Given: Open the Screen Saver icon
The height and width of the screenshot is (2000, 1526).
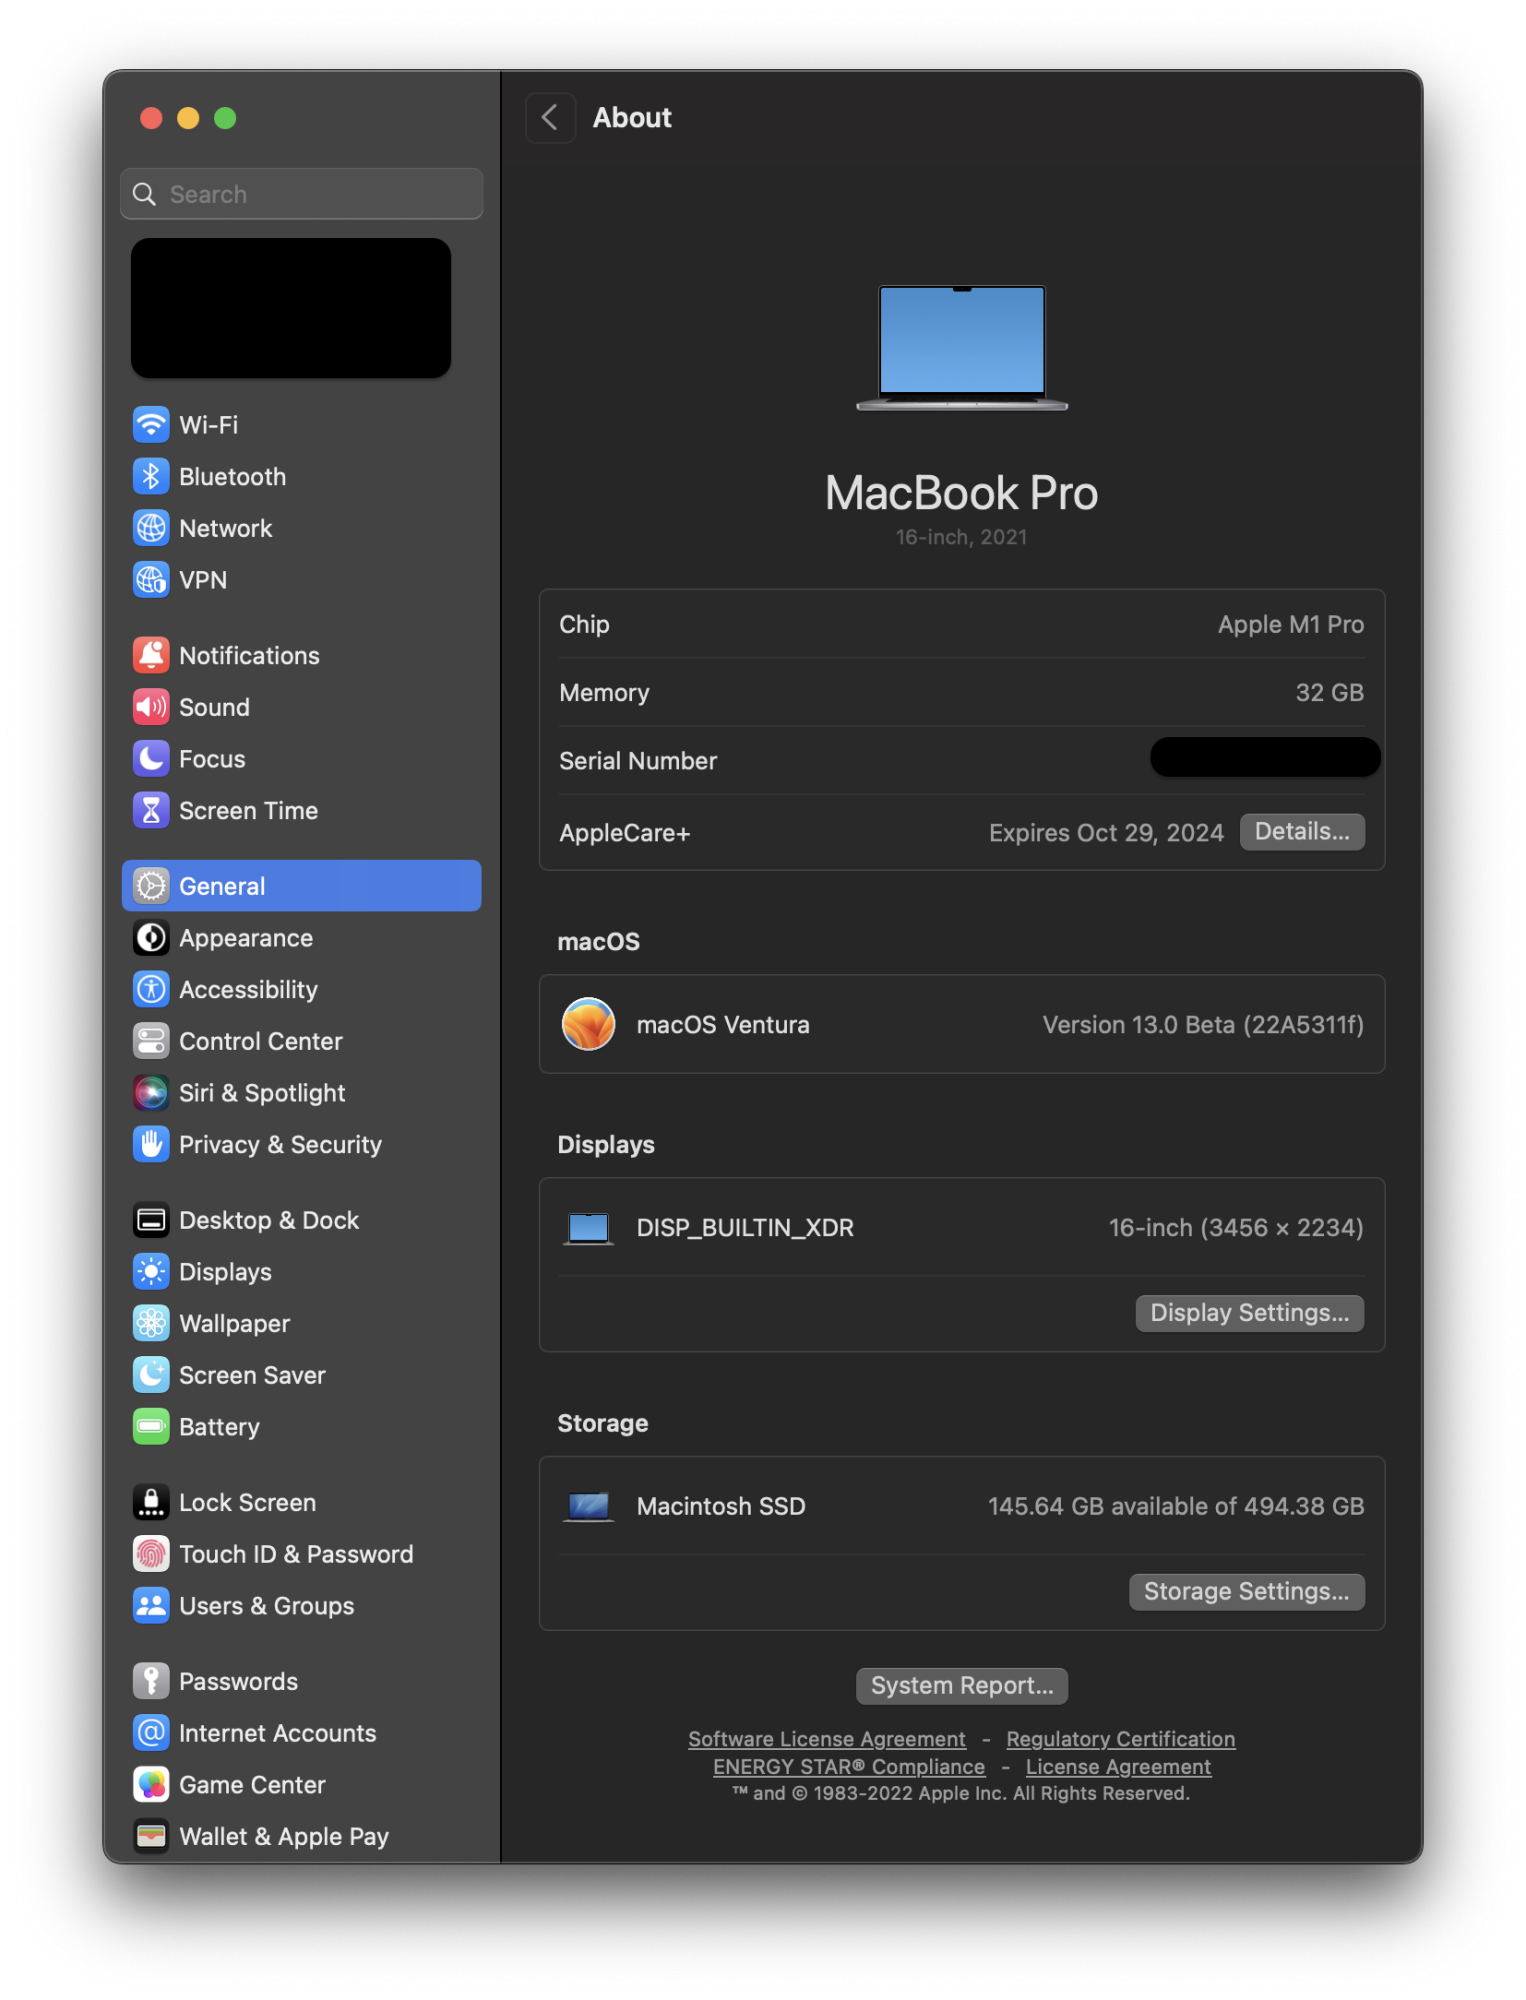Looking at the screenshot, I should click(151, 1375).
